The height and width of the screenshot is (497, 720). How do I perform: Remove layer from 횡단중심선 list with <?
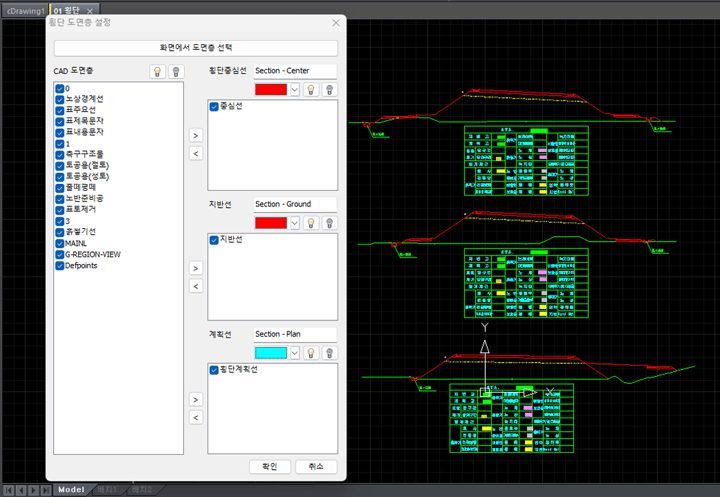[x=196, y=153]
